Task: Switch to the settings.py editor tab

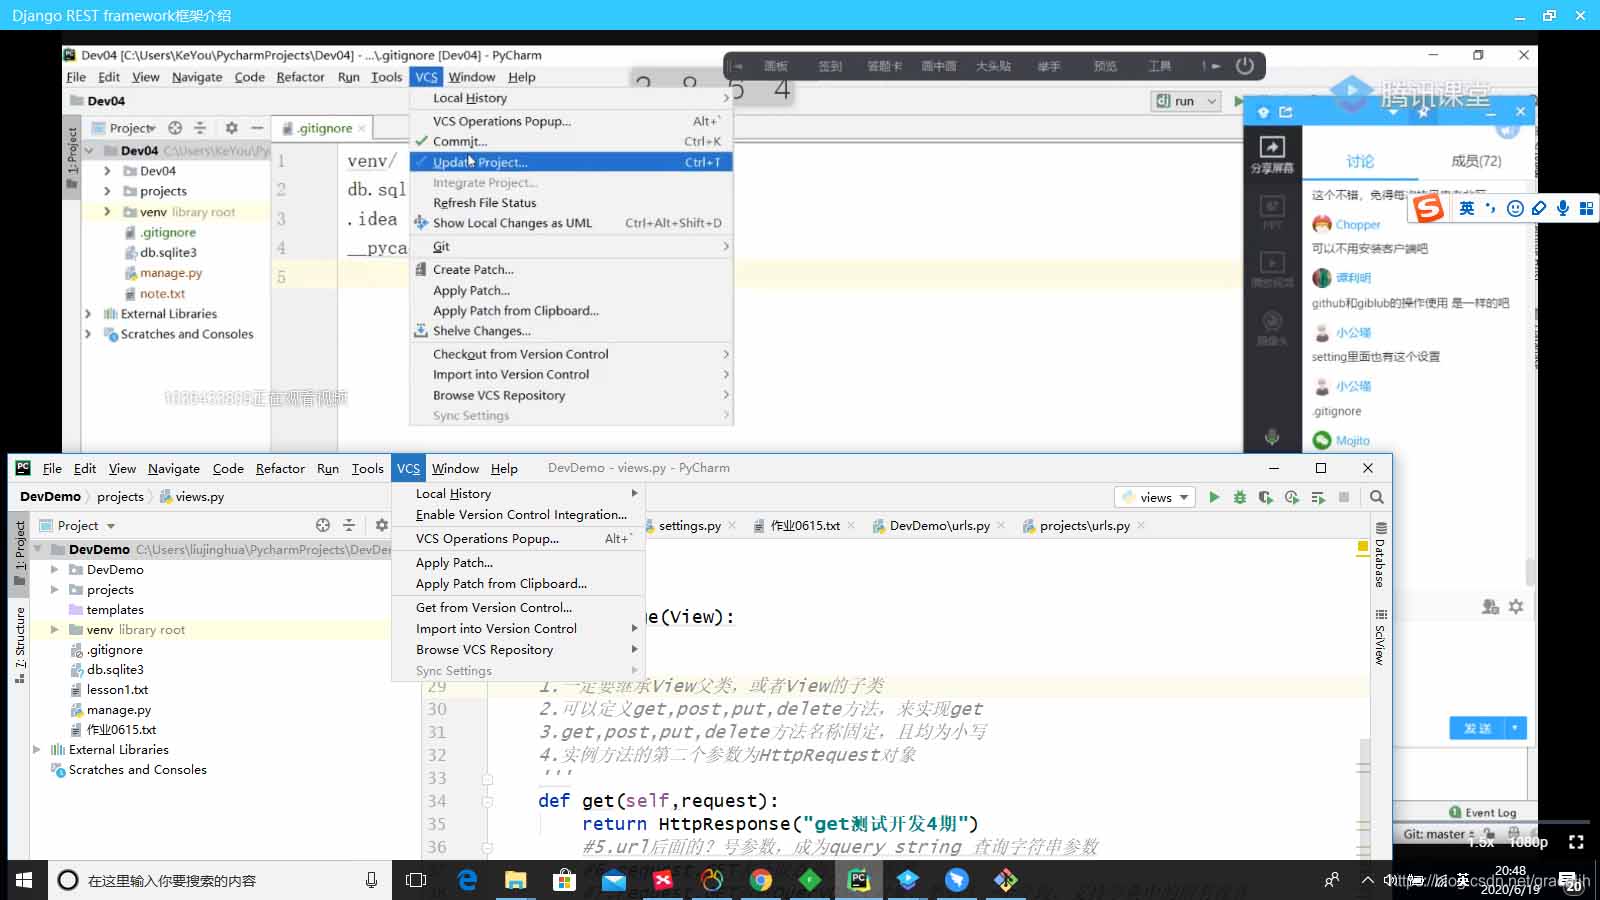Action: point(690,525)
